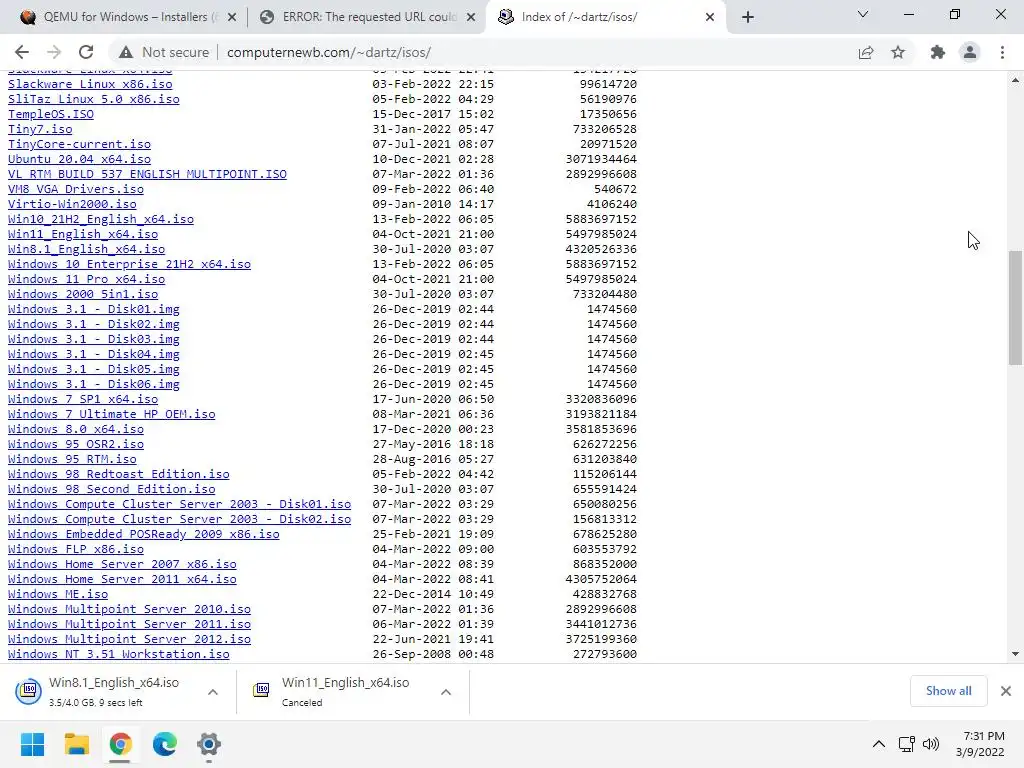Viewport: 1024px width, 768px height.
Task: Click the forward navigation arrow
Action: (x=54, y=52)
